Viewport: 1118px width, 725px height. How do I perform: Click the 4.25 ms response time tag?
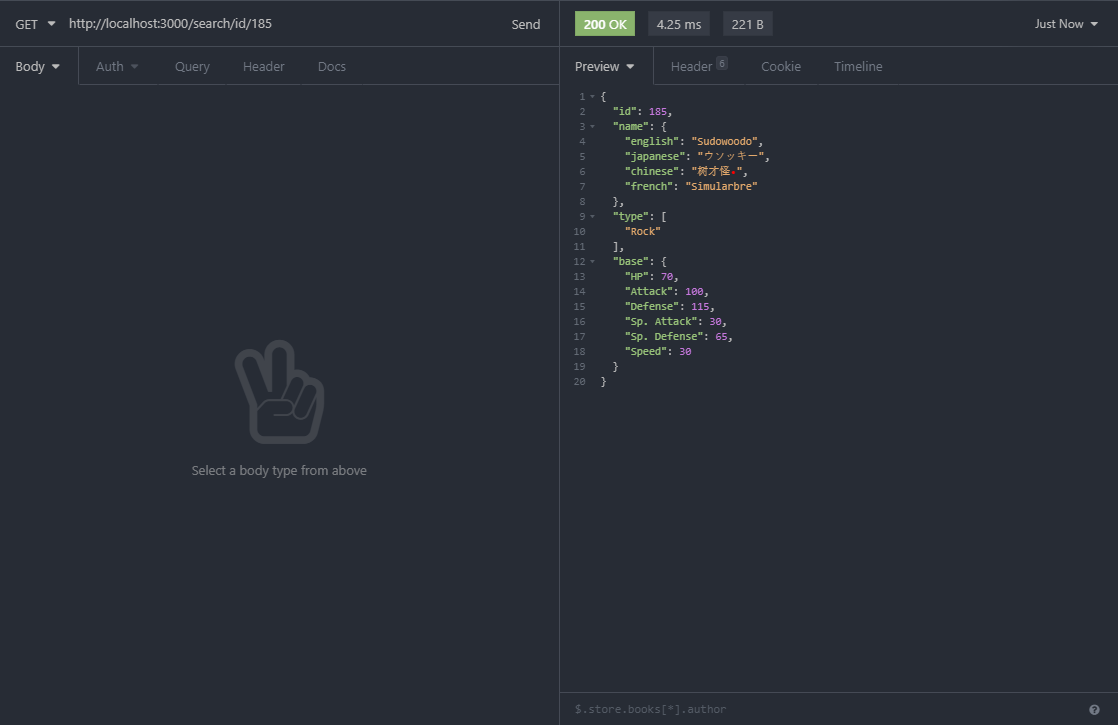[x=679, y=24]
